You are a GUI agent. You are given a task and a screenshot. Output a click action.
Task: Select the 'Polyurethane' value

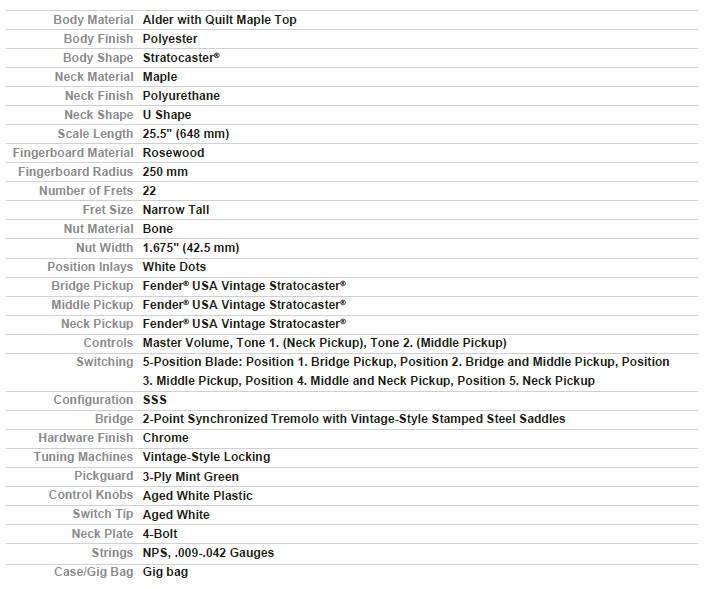point(181,96)
